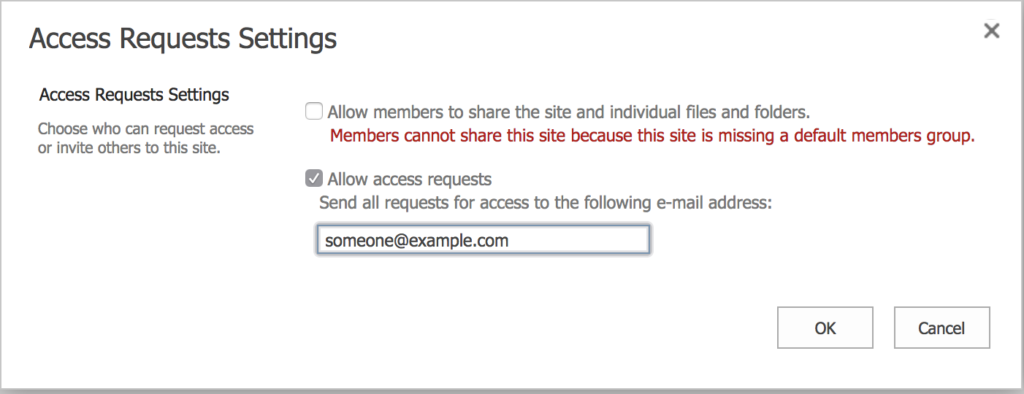Click inside the e-mail address text box
The height and width of the screenshot is (394, 1024).
coord(483,240)
